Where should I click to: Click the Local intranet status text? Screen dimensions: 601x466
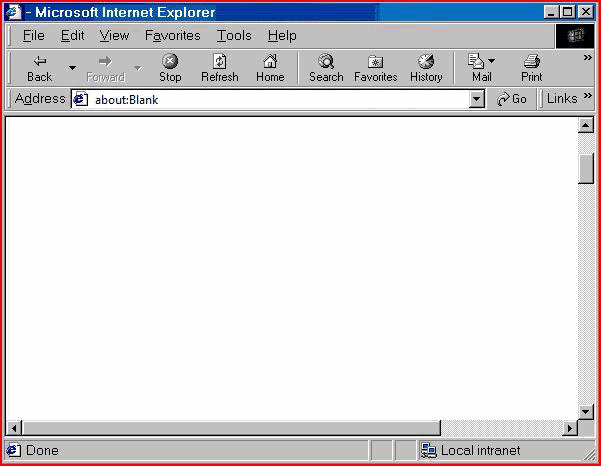(481, 450)
